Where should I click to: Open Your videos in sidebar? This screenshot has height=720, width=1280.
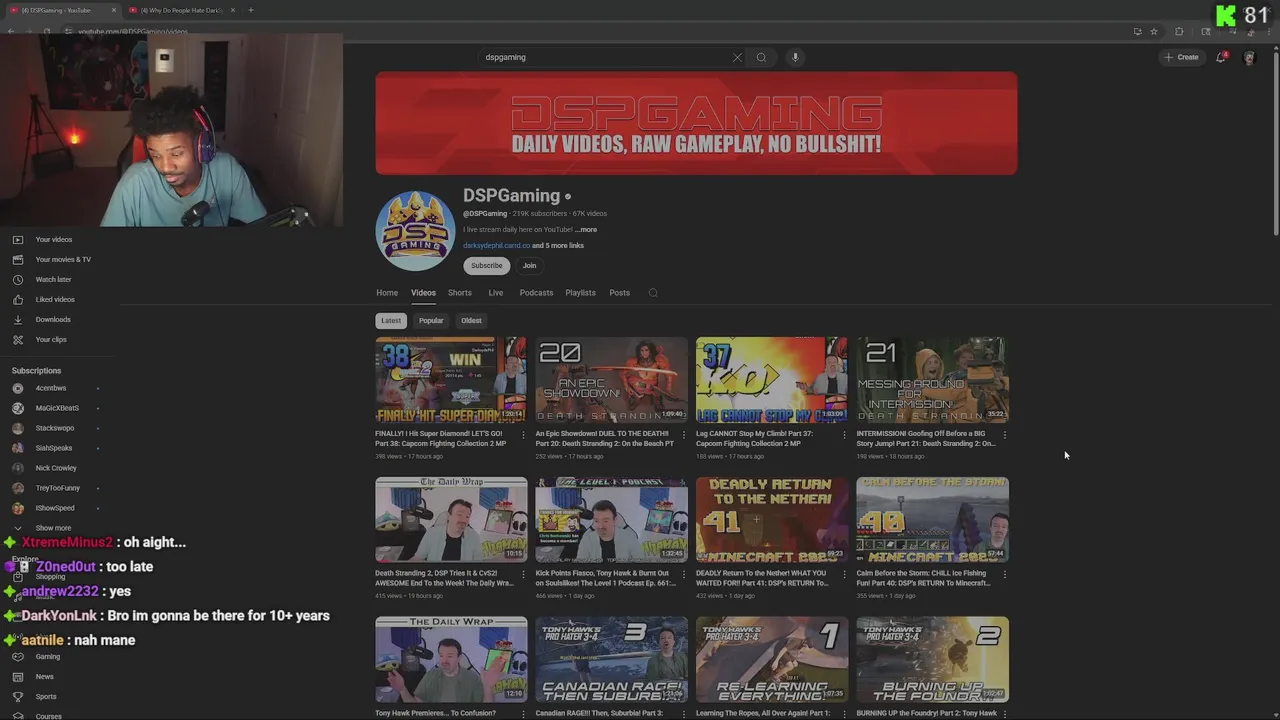[x=56, y=239]
